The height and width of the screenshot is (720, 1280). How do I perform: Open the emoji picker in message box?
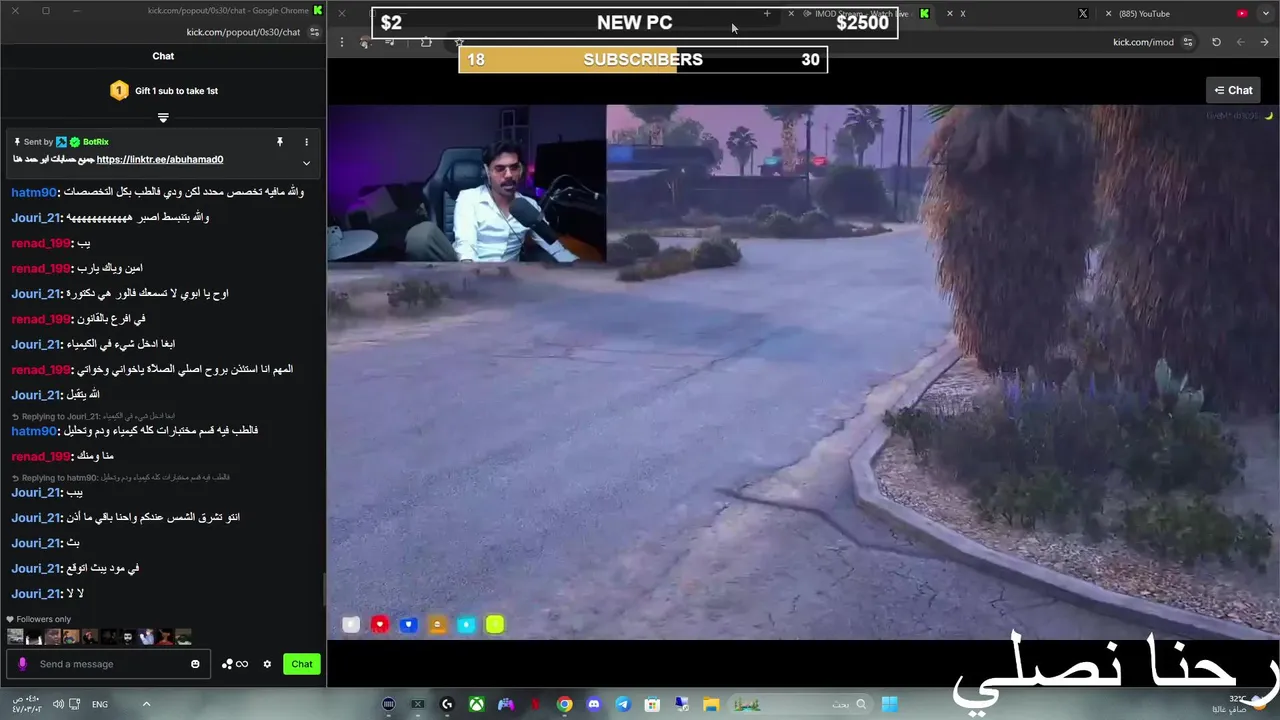(195, 664)
